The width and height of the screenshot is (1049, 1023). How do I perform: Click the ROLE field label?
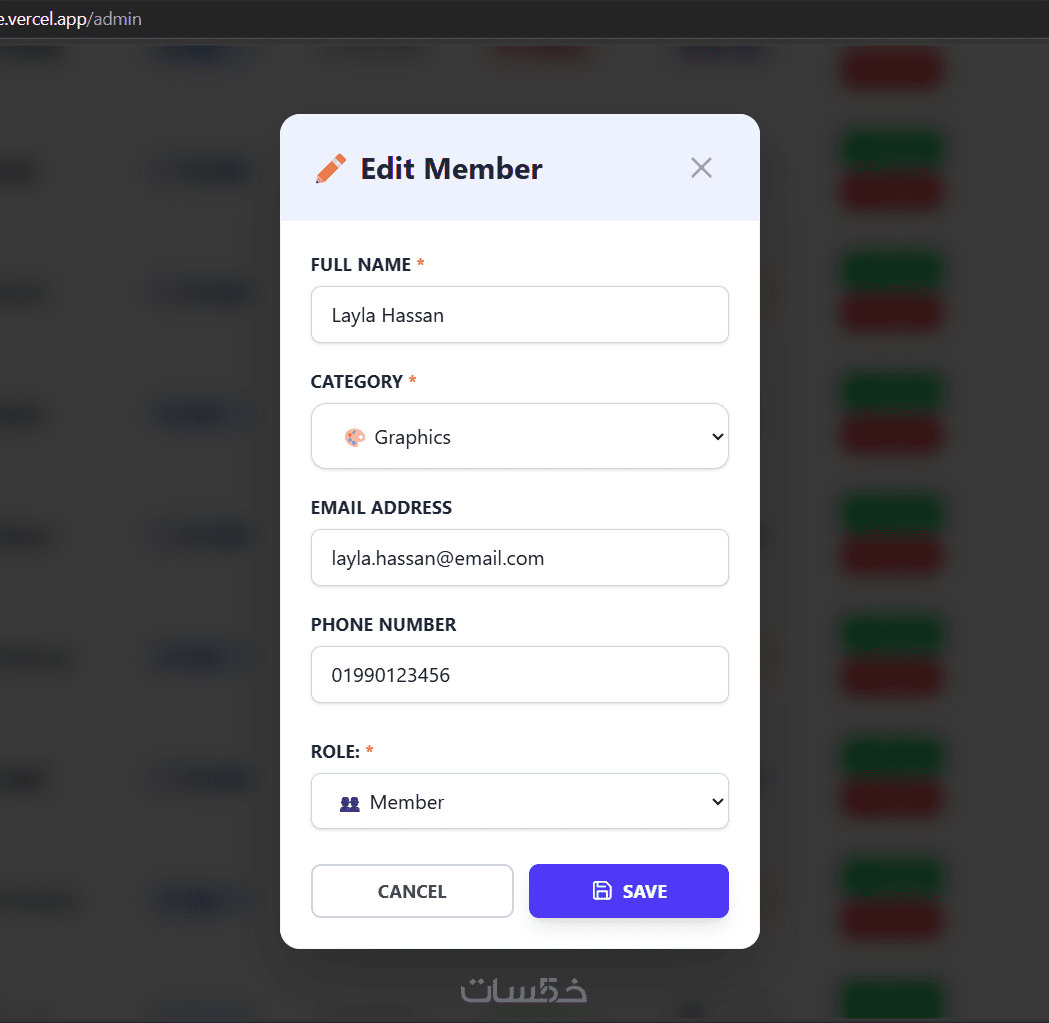click(x=335, y=752)
